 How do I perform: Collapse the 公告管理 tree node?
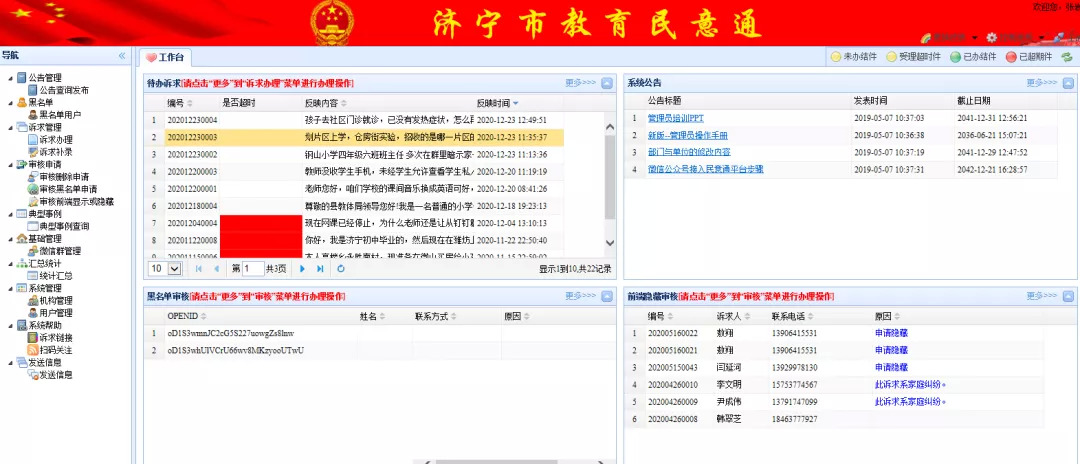click(10, 78)
